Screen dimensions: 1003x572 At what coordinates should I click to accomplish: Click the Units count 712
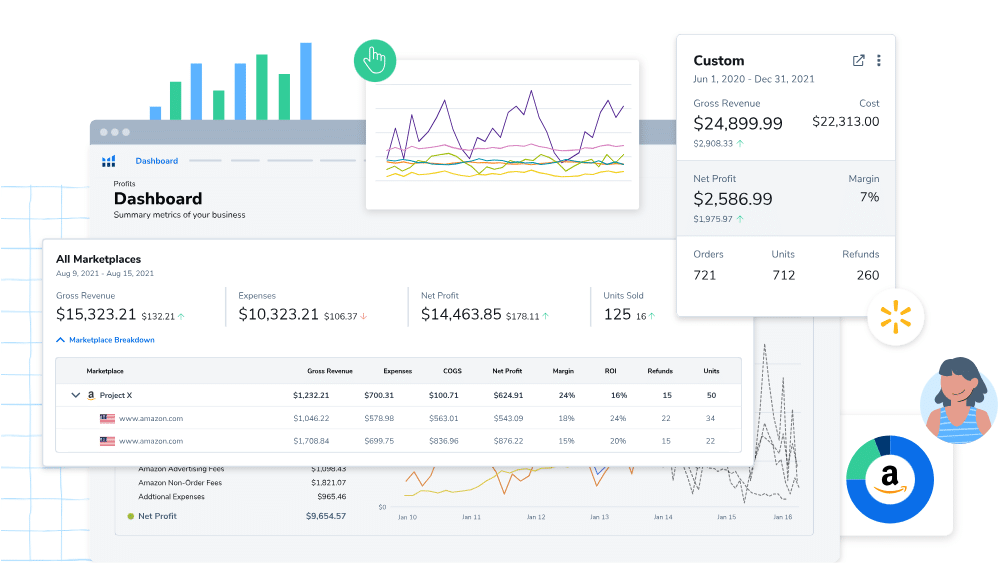[x=784, y=275]
